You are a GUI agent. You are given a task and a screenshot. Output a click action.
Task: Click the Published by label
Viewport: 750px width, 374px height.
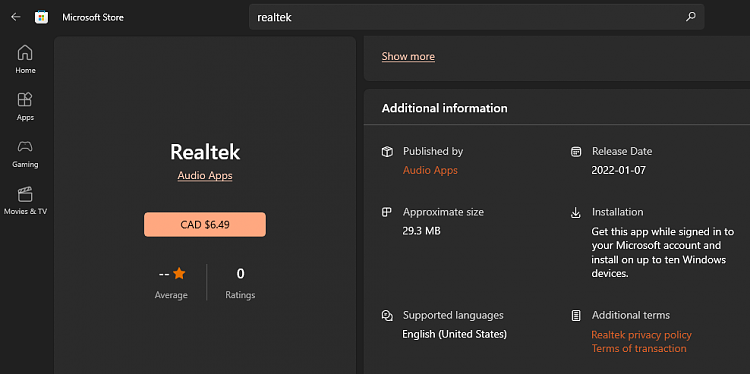pos(433,152)
